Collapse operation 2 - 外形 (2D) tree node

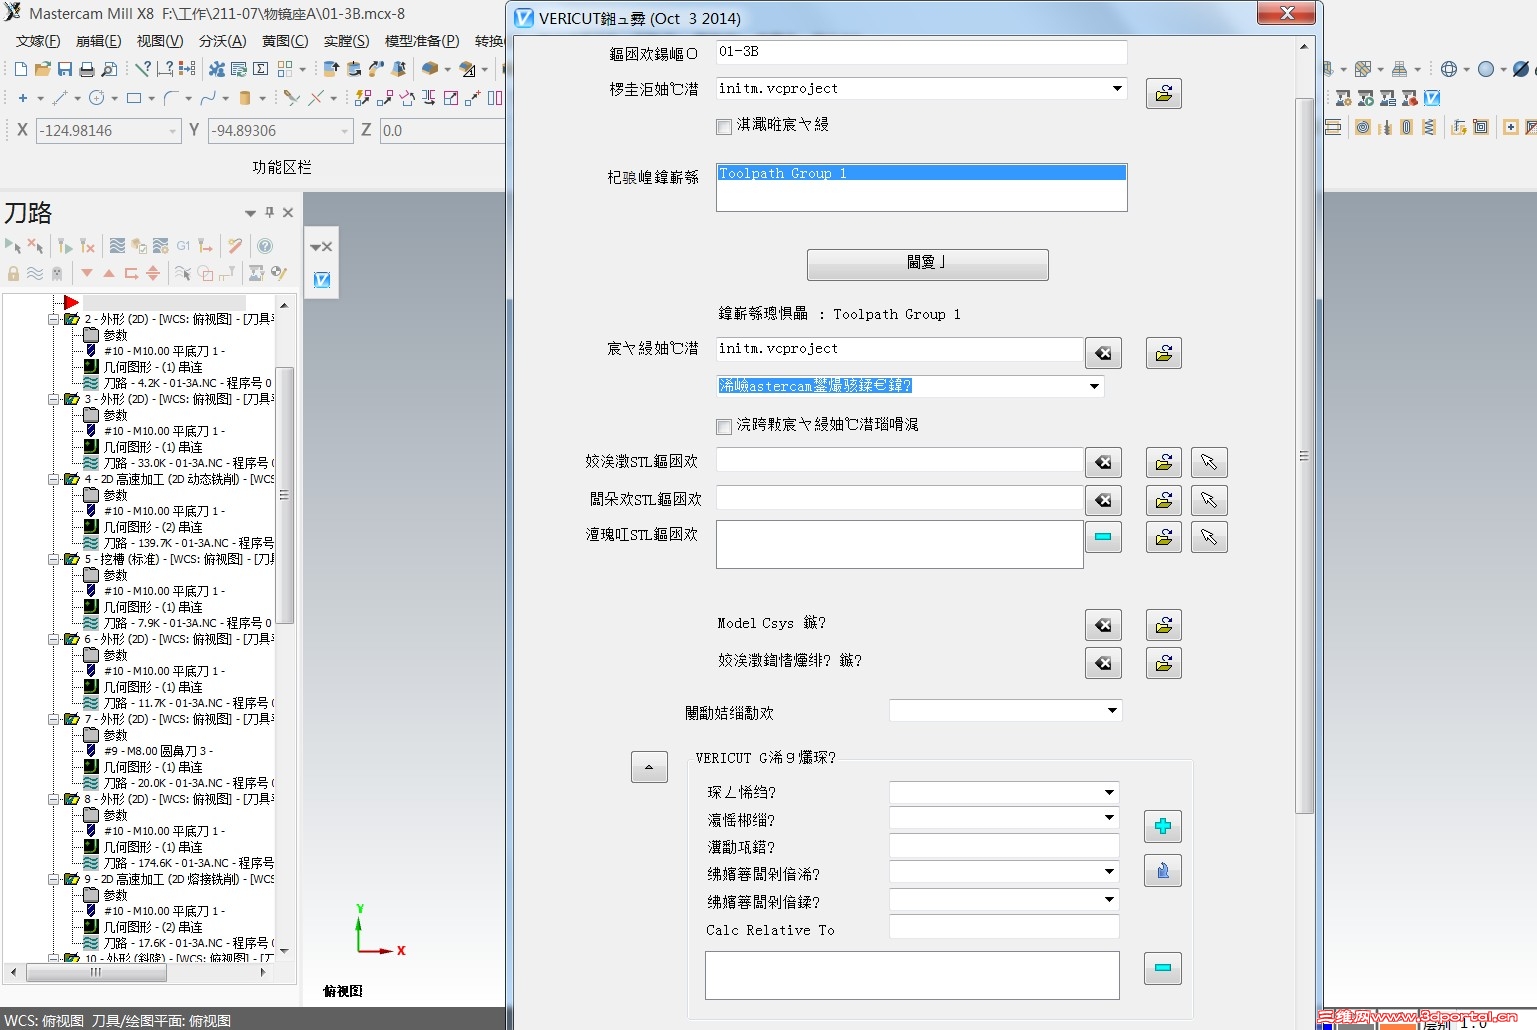[54, 319]
